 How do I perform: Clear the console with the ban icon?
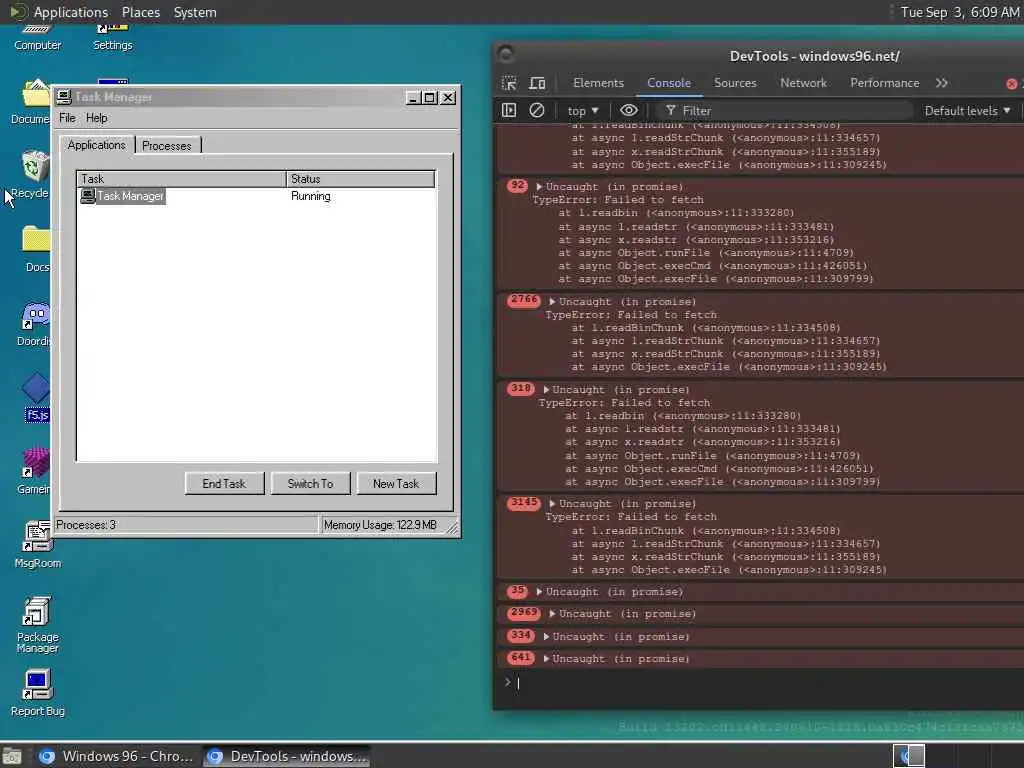(536, 110)
